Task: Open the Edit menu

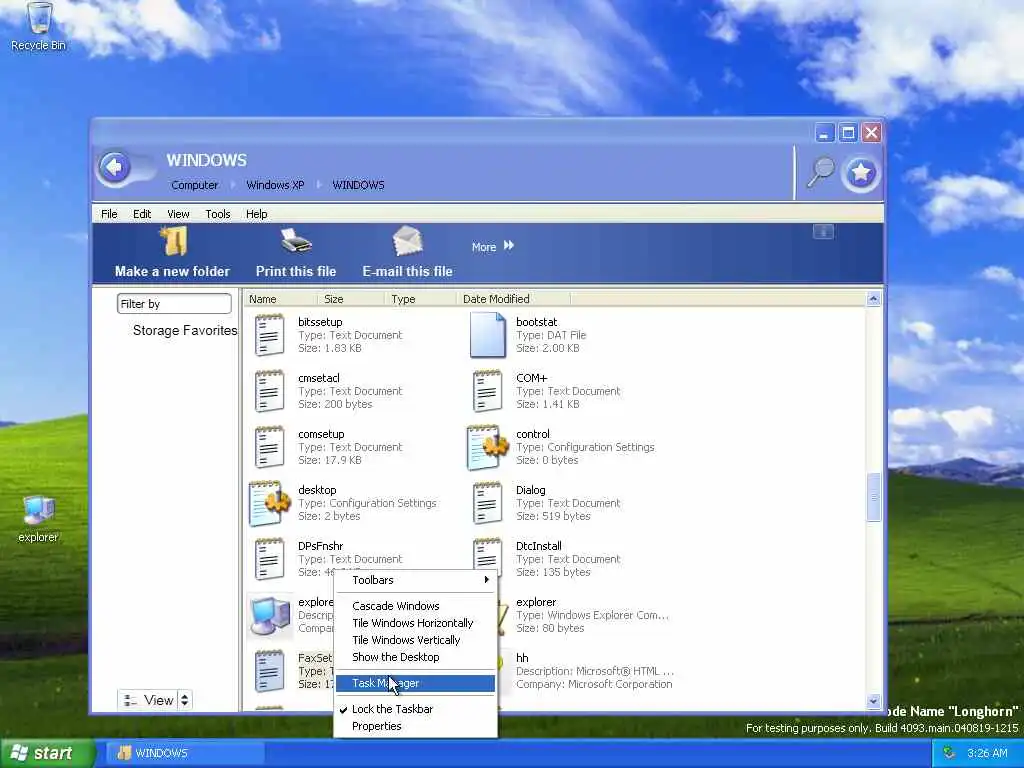Action: [142, 214]
